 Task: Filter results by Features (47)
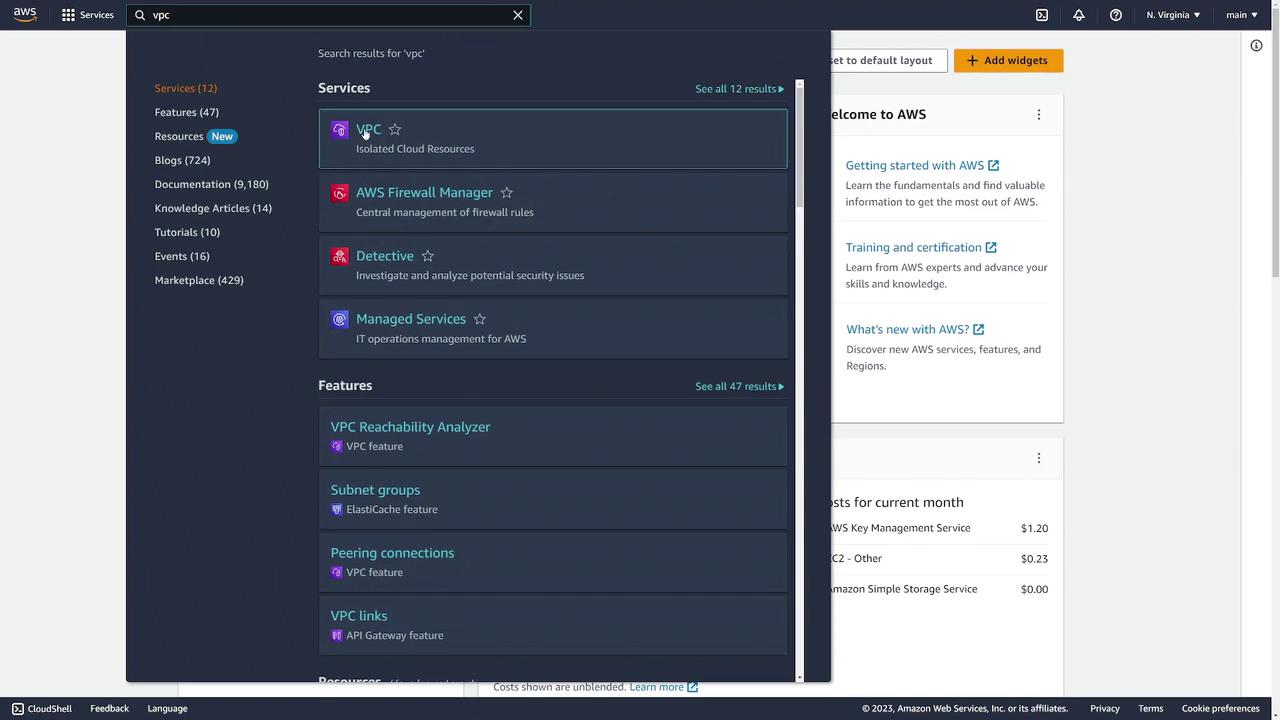pyautogui.click(x=187, y=112)
